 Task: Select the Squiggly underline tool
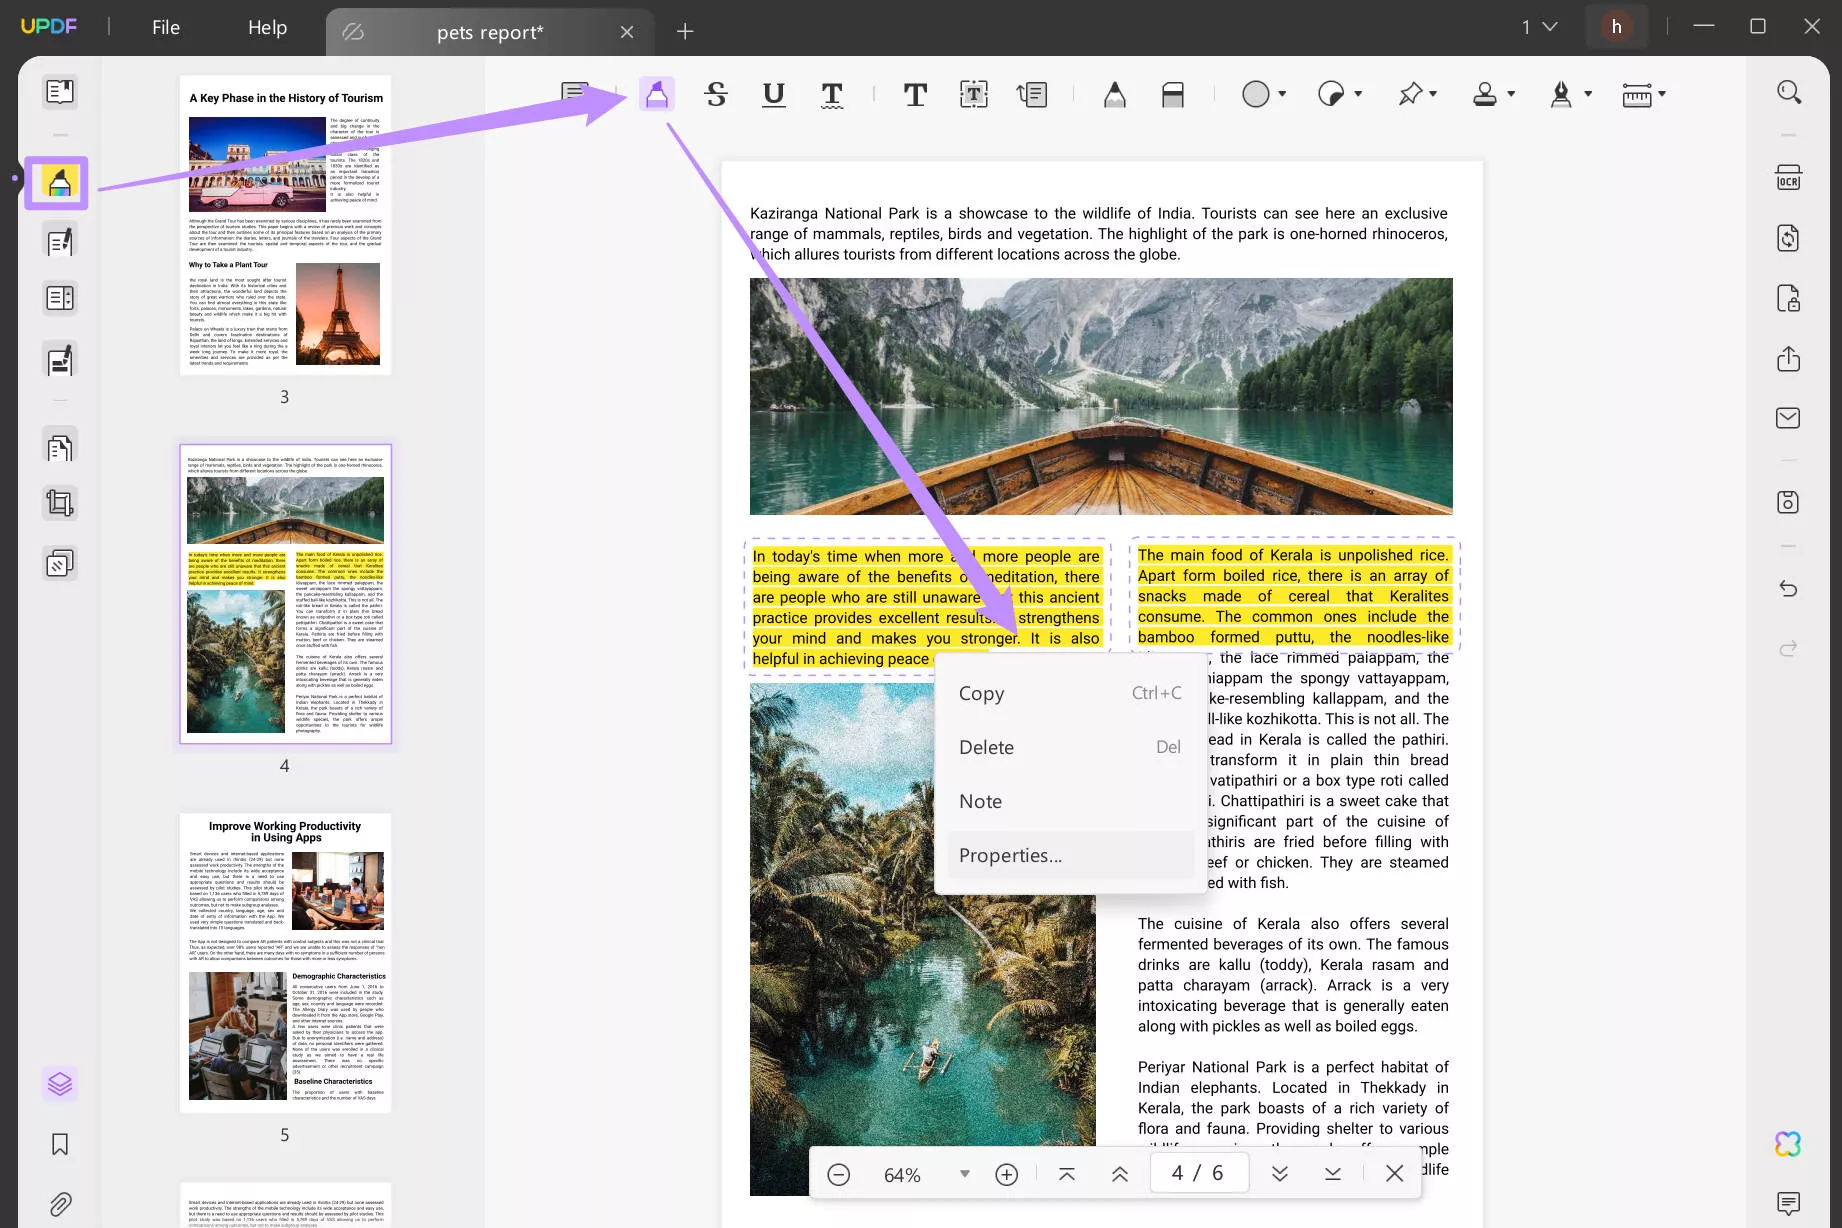pyautogui.click(x=832, y=94)
